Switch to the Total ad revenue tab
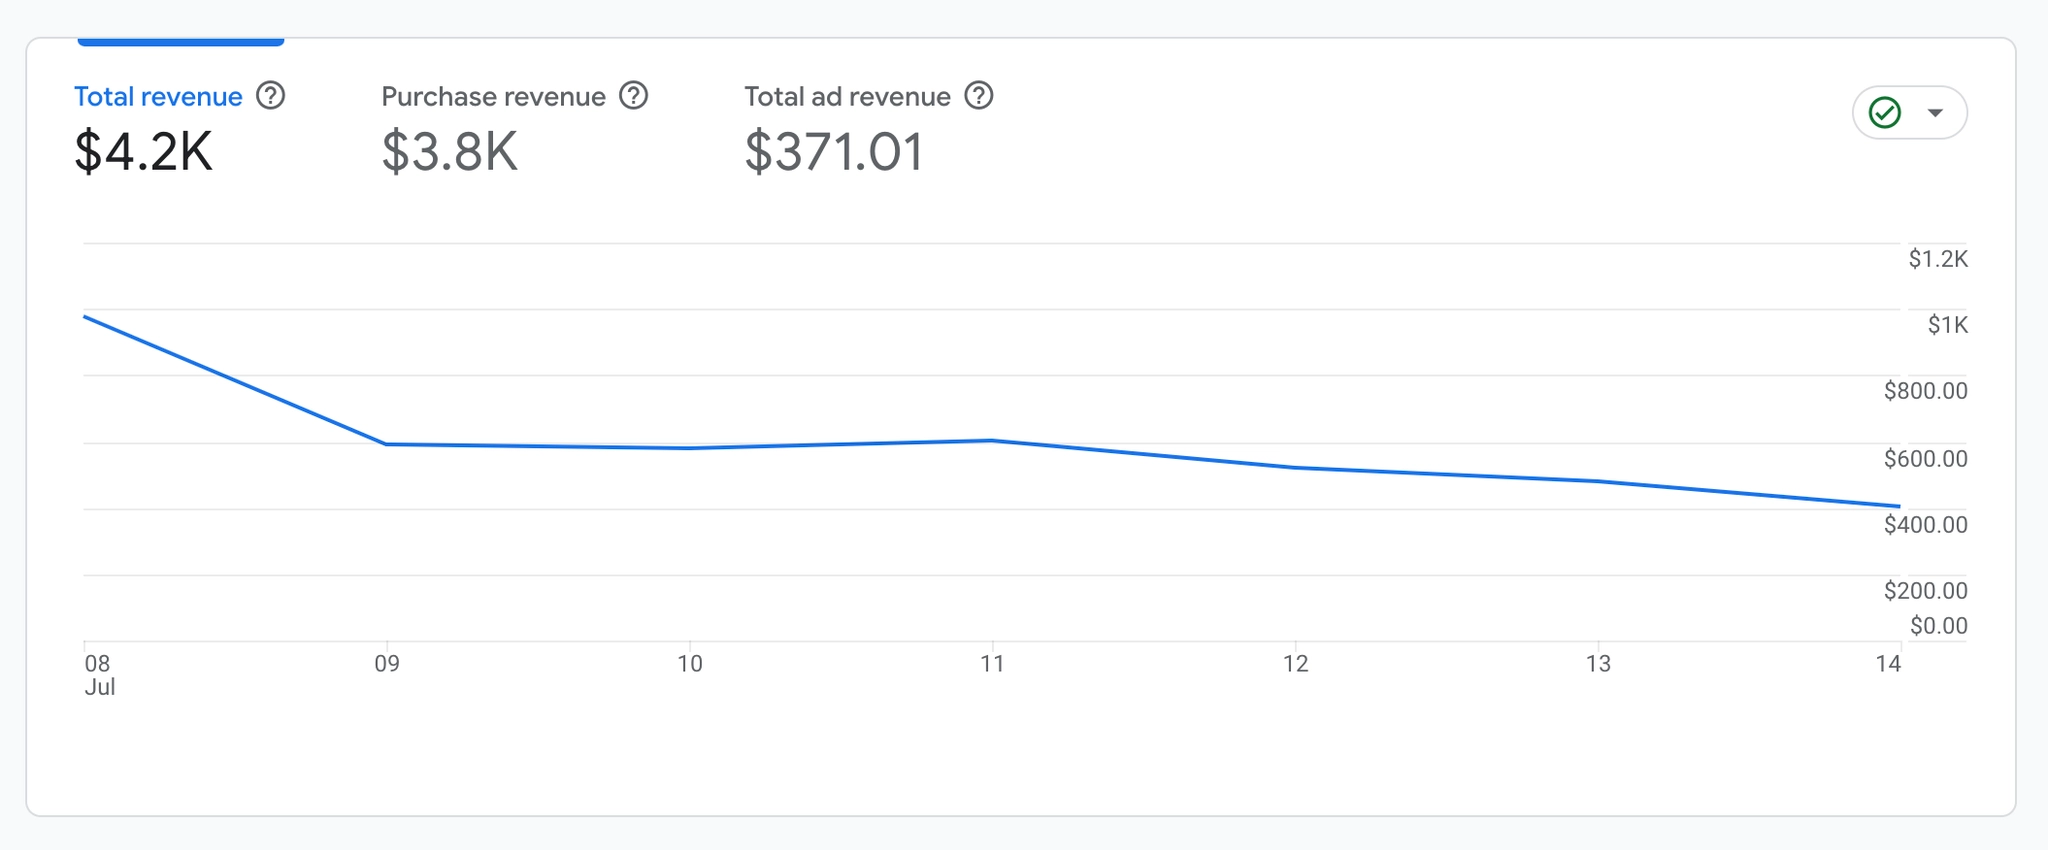The image size is (2048, 850). coord(847,97)
